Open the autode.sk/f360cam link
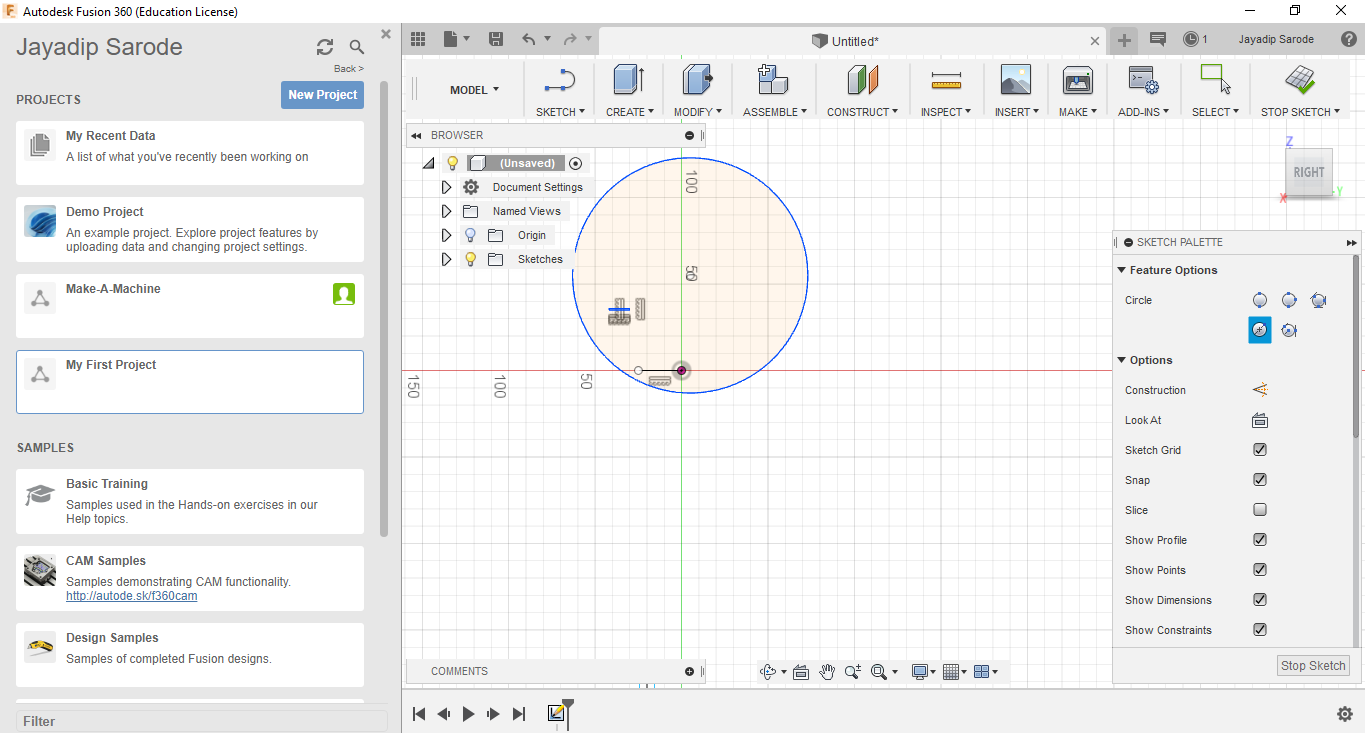 132,596
